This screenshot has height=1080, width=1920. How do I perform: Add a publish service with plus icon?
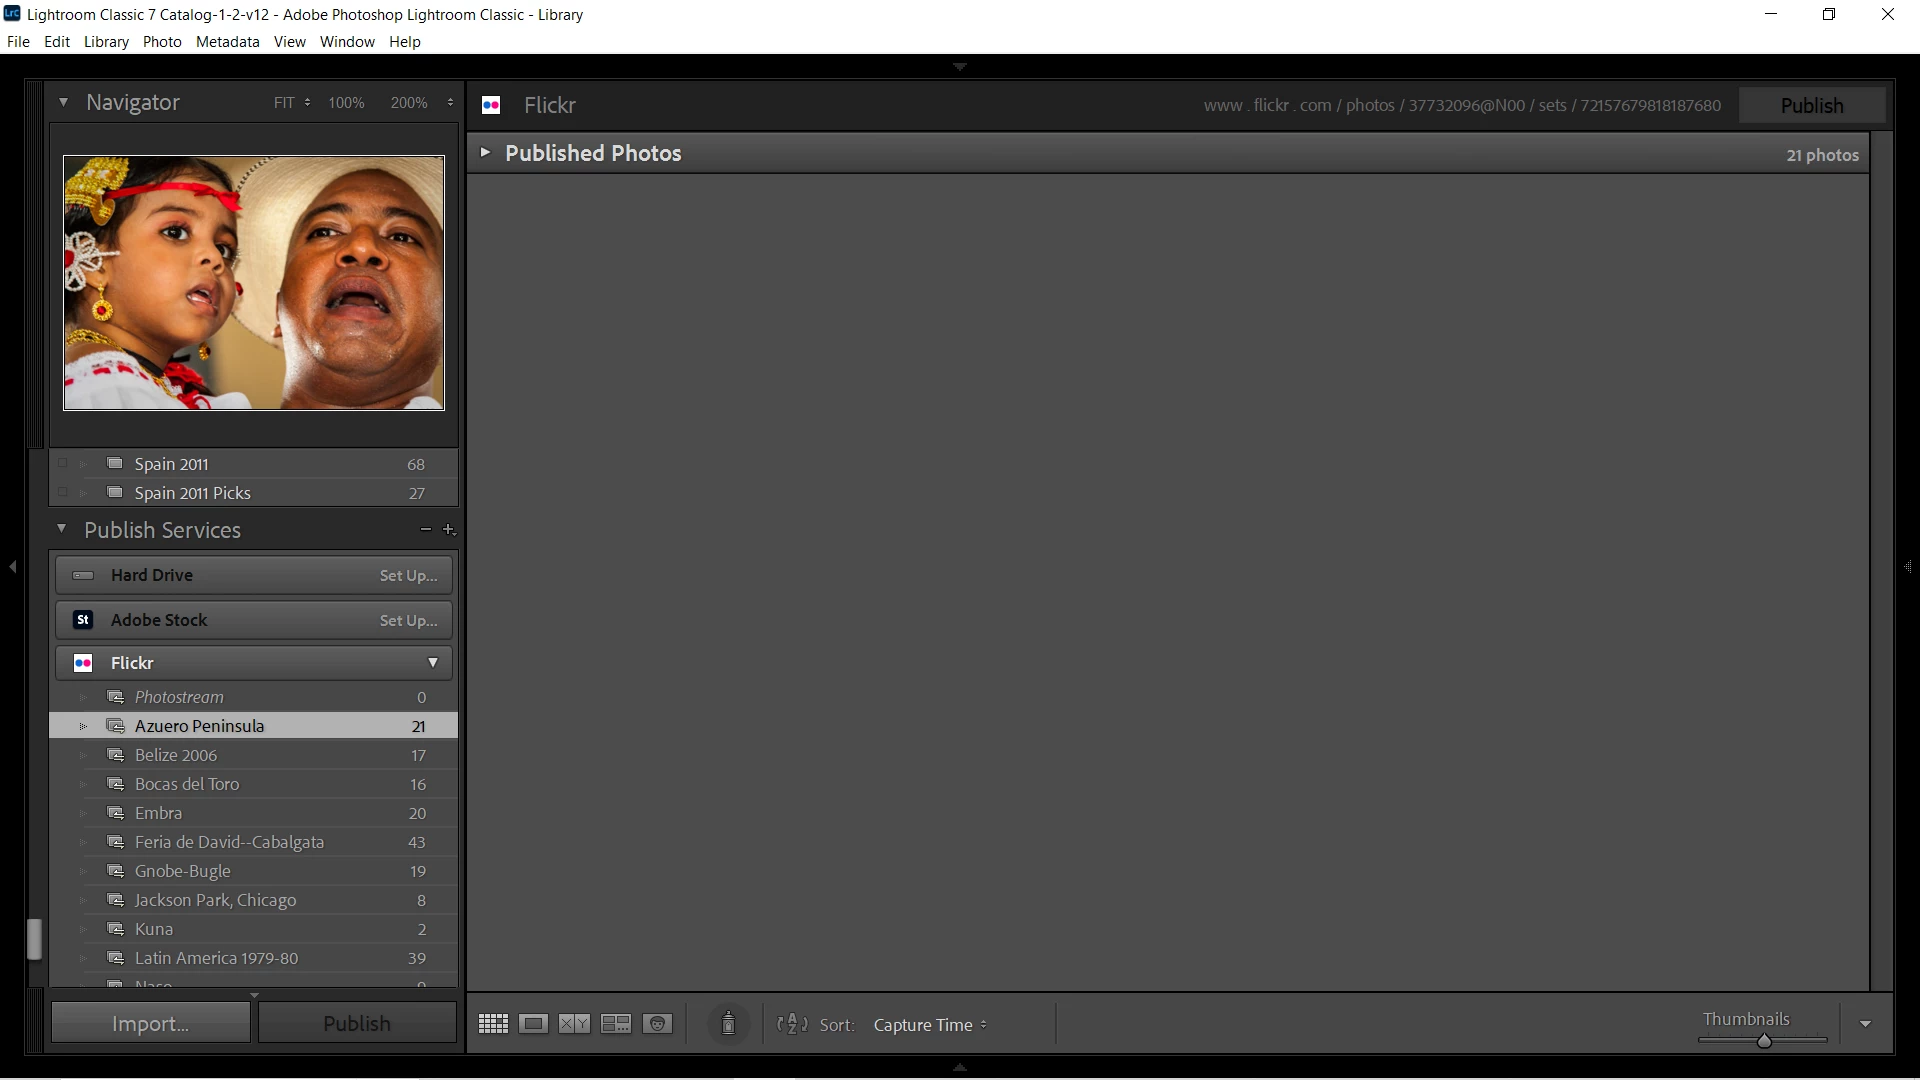click(449, 530)
